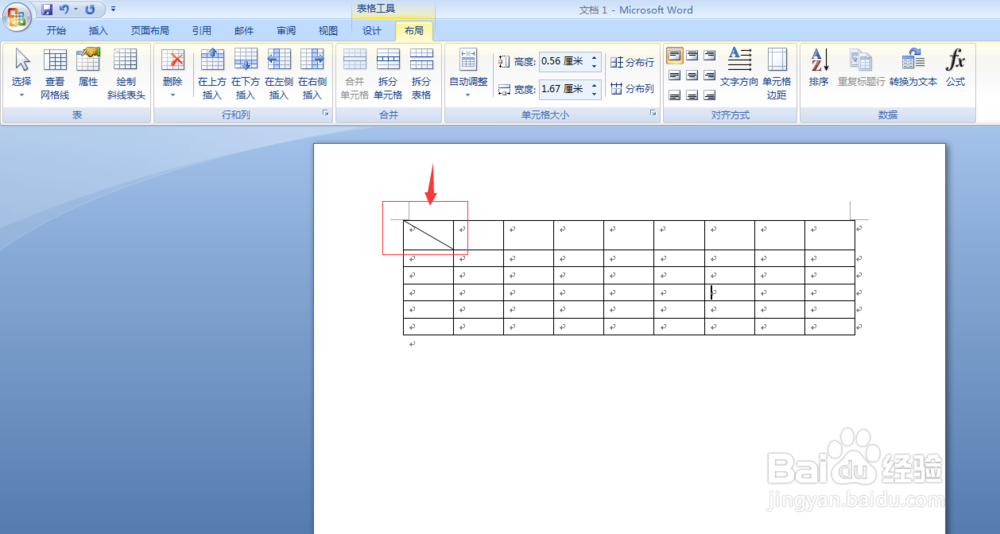Screen dimensions: 1000x534
Task: Insert row with 在上方插入
Action: coord(212,74)
